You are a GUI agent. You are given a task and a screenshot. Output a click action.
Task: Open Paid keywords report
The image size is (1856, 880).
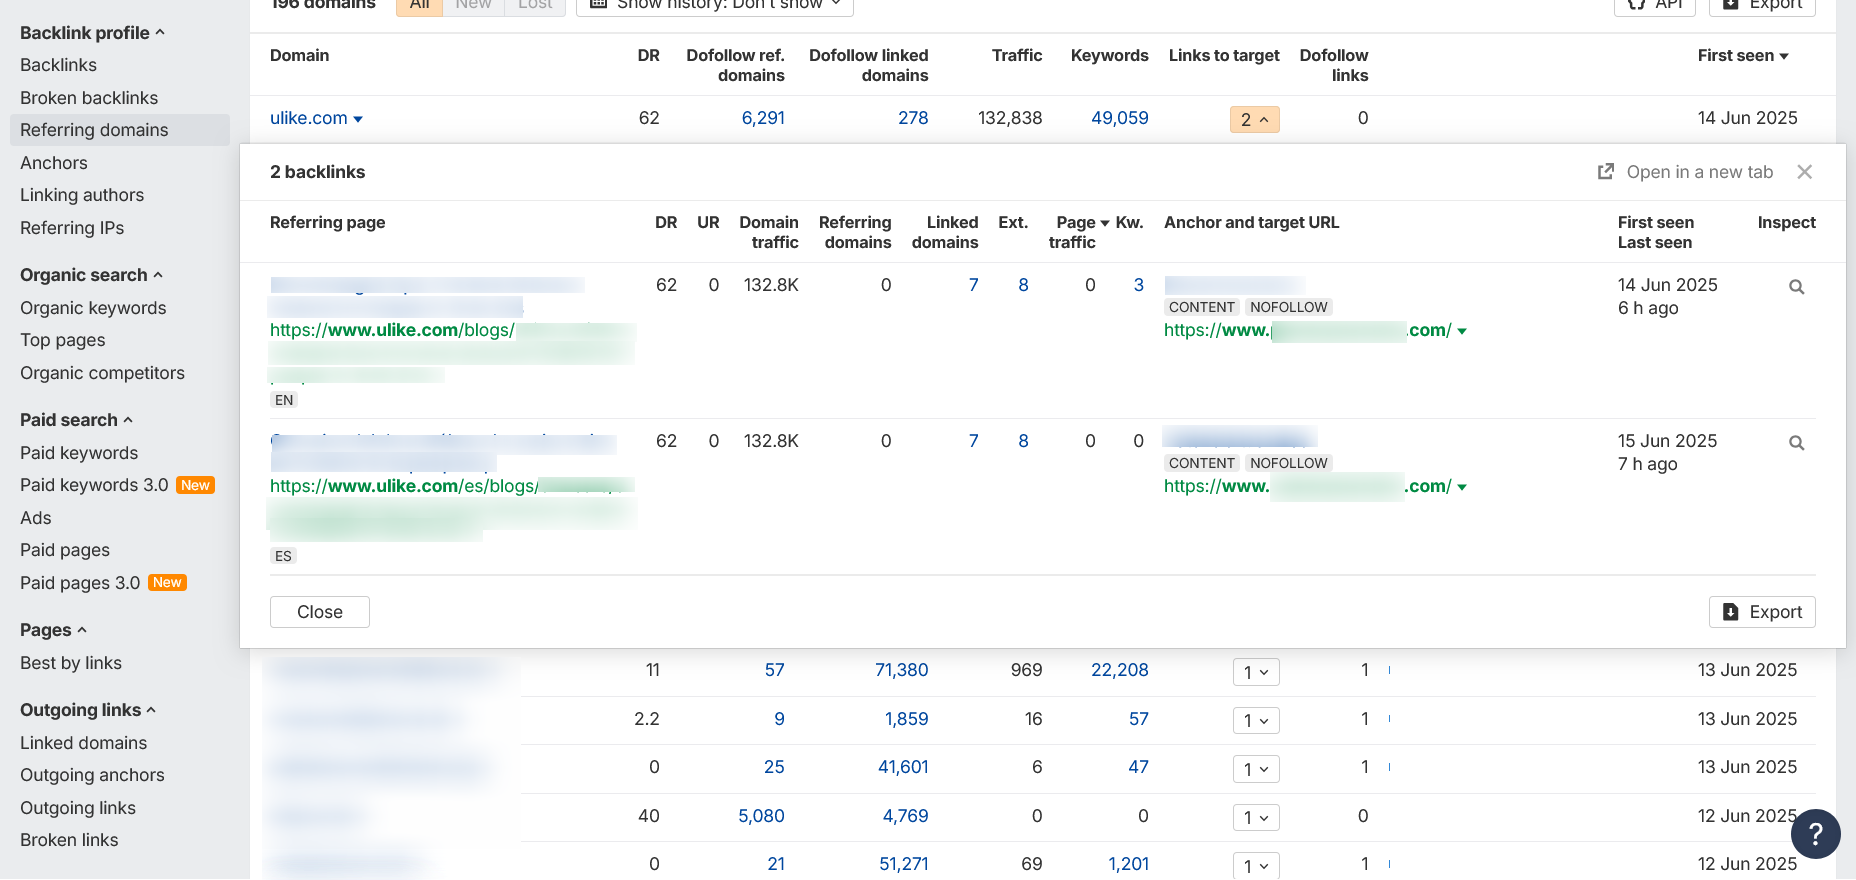point(79,453)
